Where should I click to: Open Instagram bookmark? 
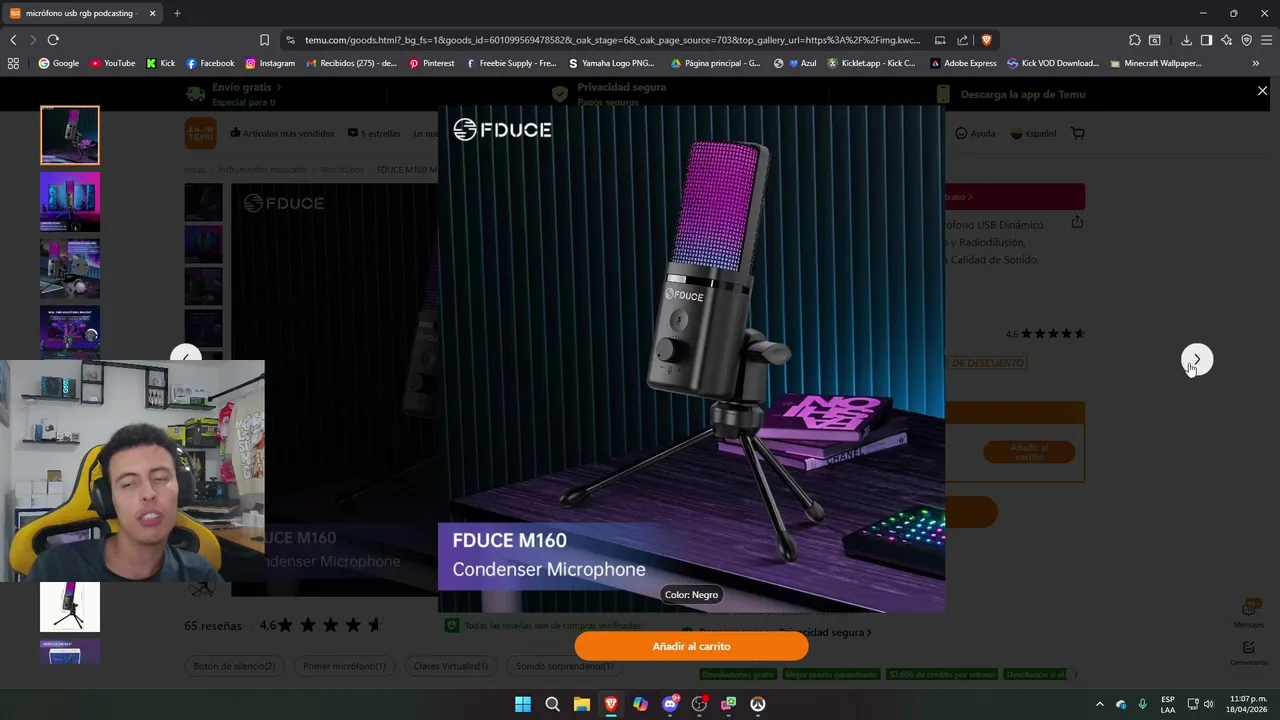tap(270, 63)
